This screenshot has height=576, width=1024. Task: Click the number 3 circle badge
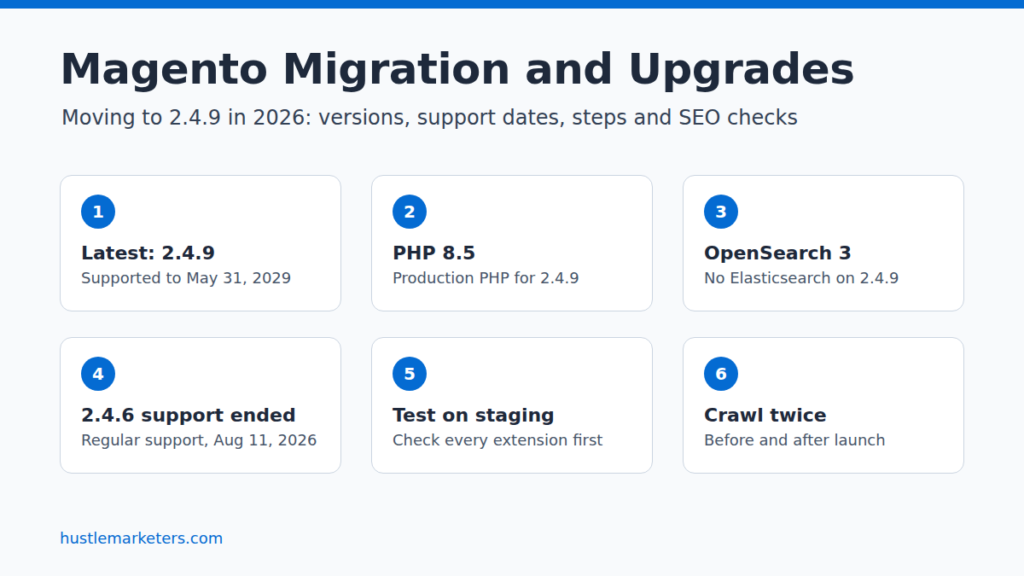point(721,212)
